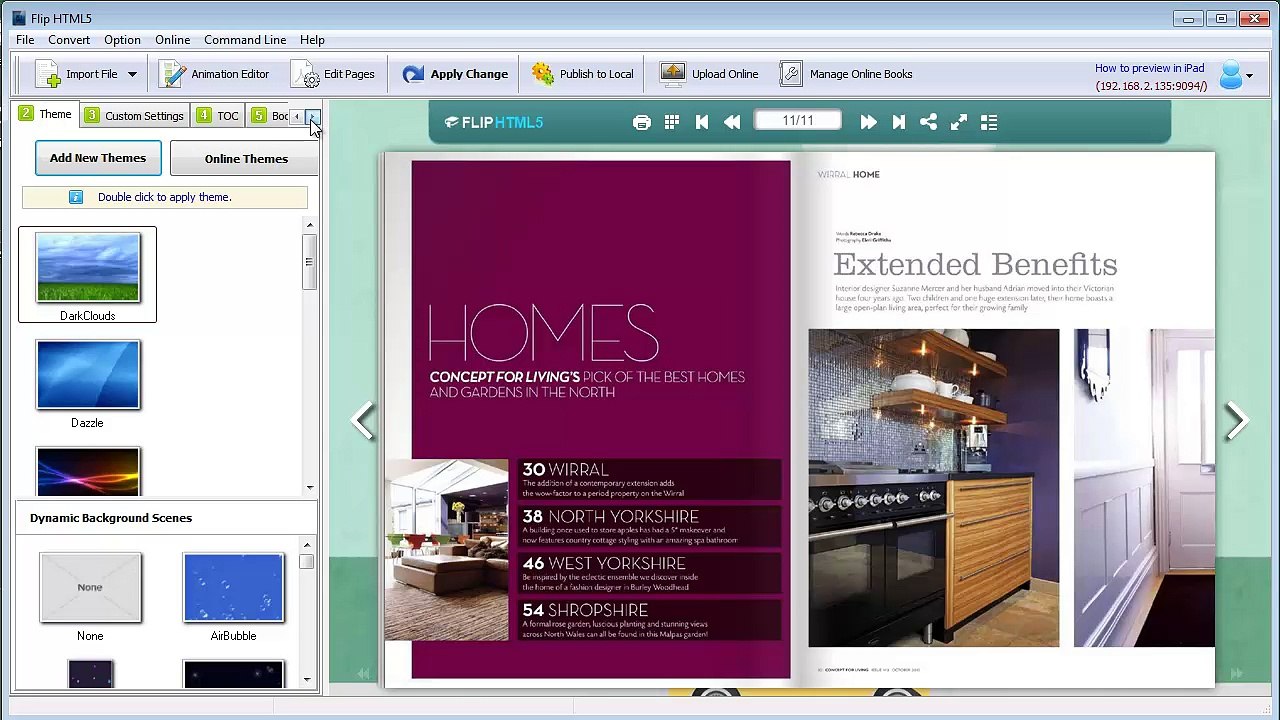Switch to the Theme tab
The height and width of the screenshot is (720, 1280).
pos(45,115)
